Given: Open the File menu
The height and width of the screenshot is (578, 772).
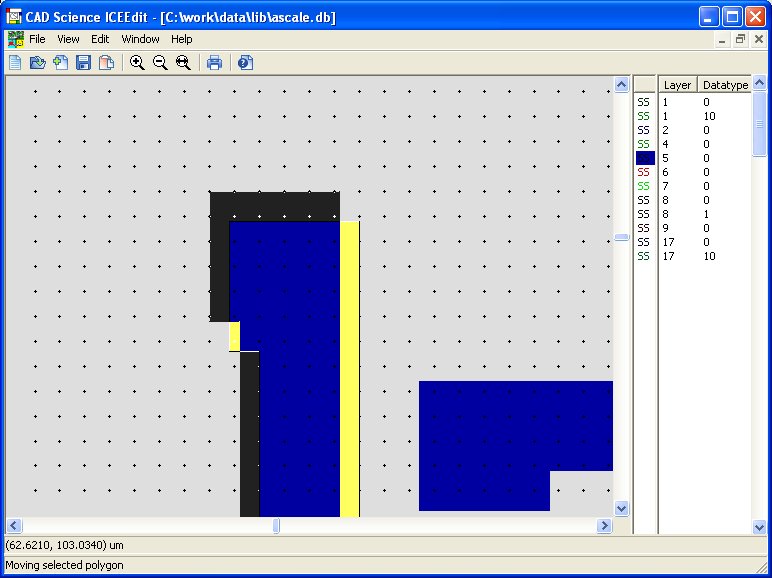Looking at the screenshot, I should 37,39.
